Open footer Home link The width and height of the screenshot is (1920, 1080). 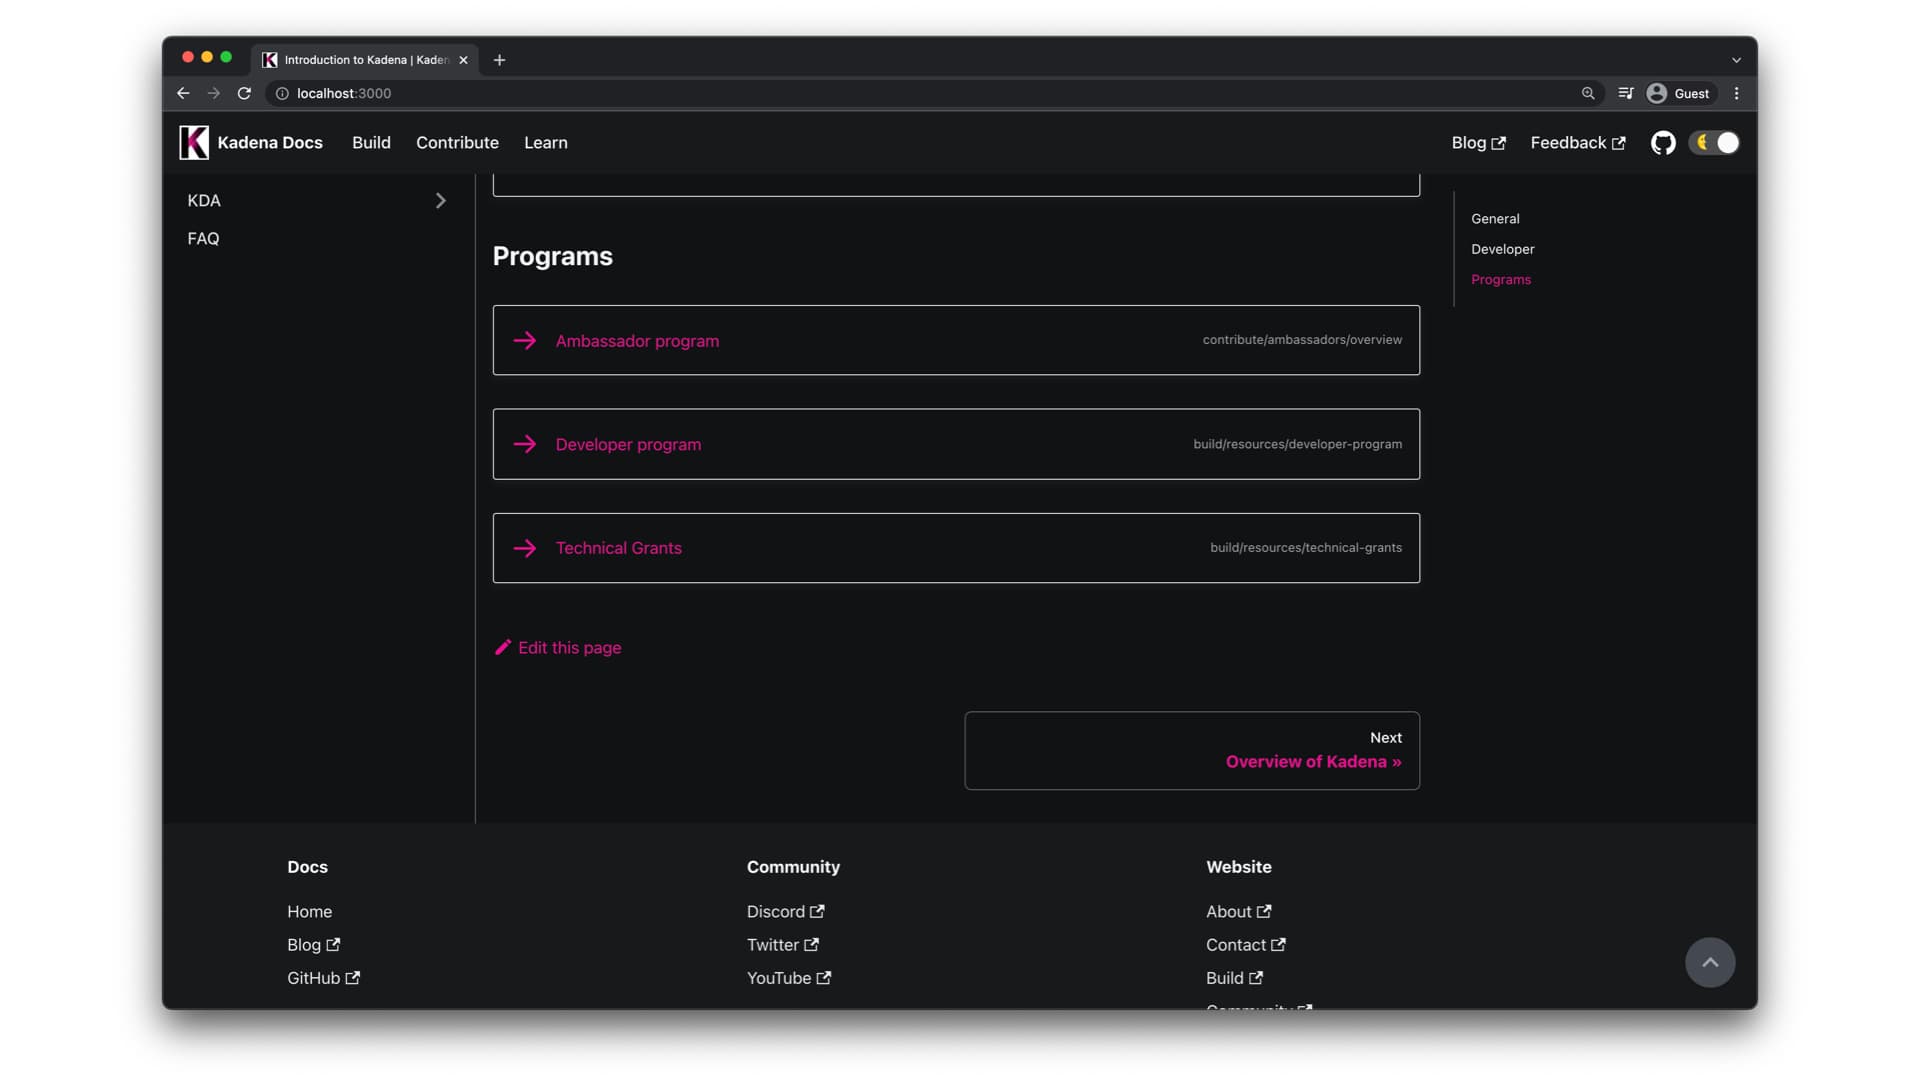[x=309, y=912]
